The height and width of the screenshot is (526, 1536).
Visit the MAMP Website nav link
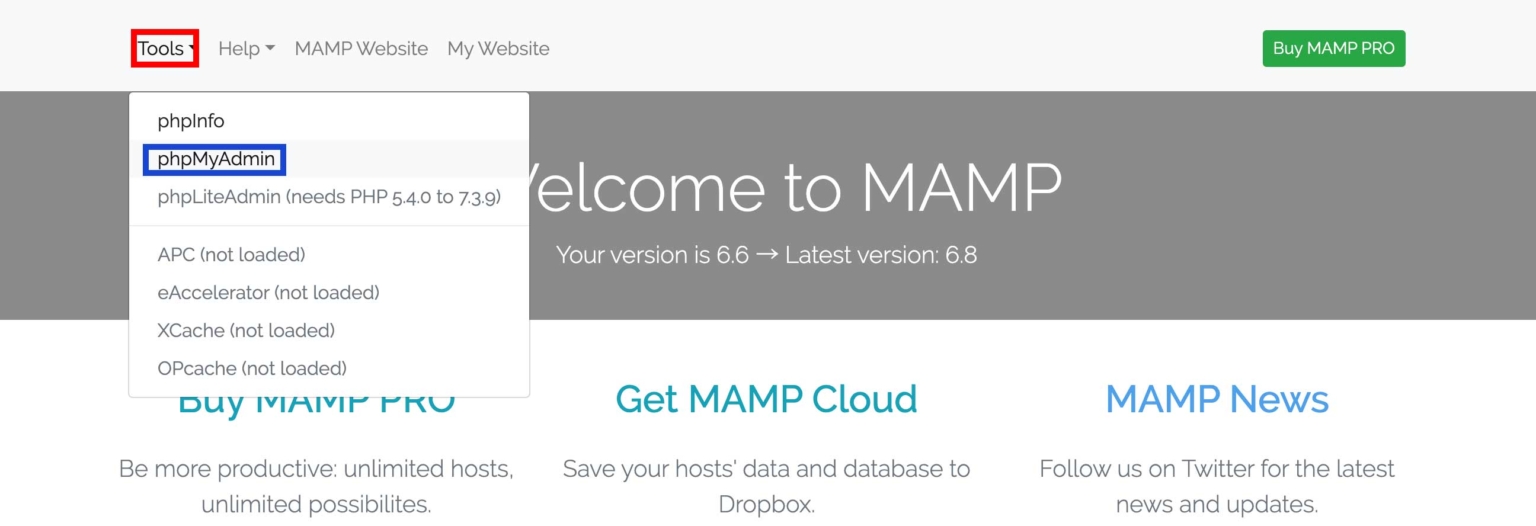tap(361, 48)
